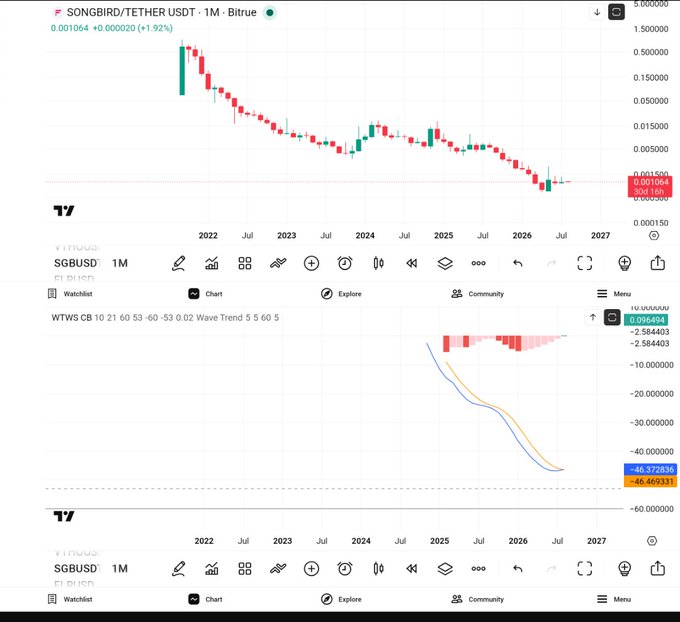Open SGBUSDT symbol selector under price chart
Viewport: 680px width, 622px height.
click(77, 263)
